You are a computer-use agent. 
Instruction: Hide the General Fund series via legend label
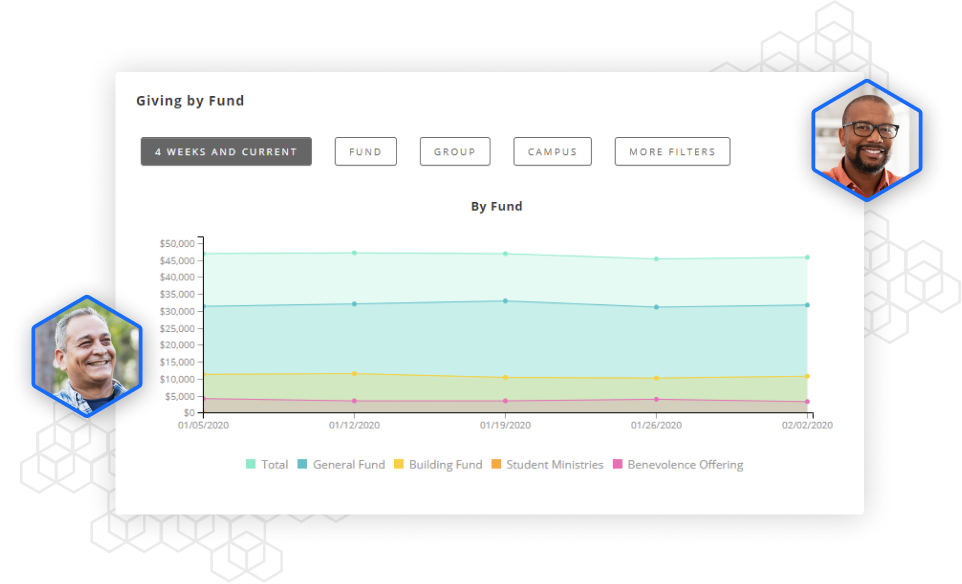(349, 465)
